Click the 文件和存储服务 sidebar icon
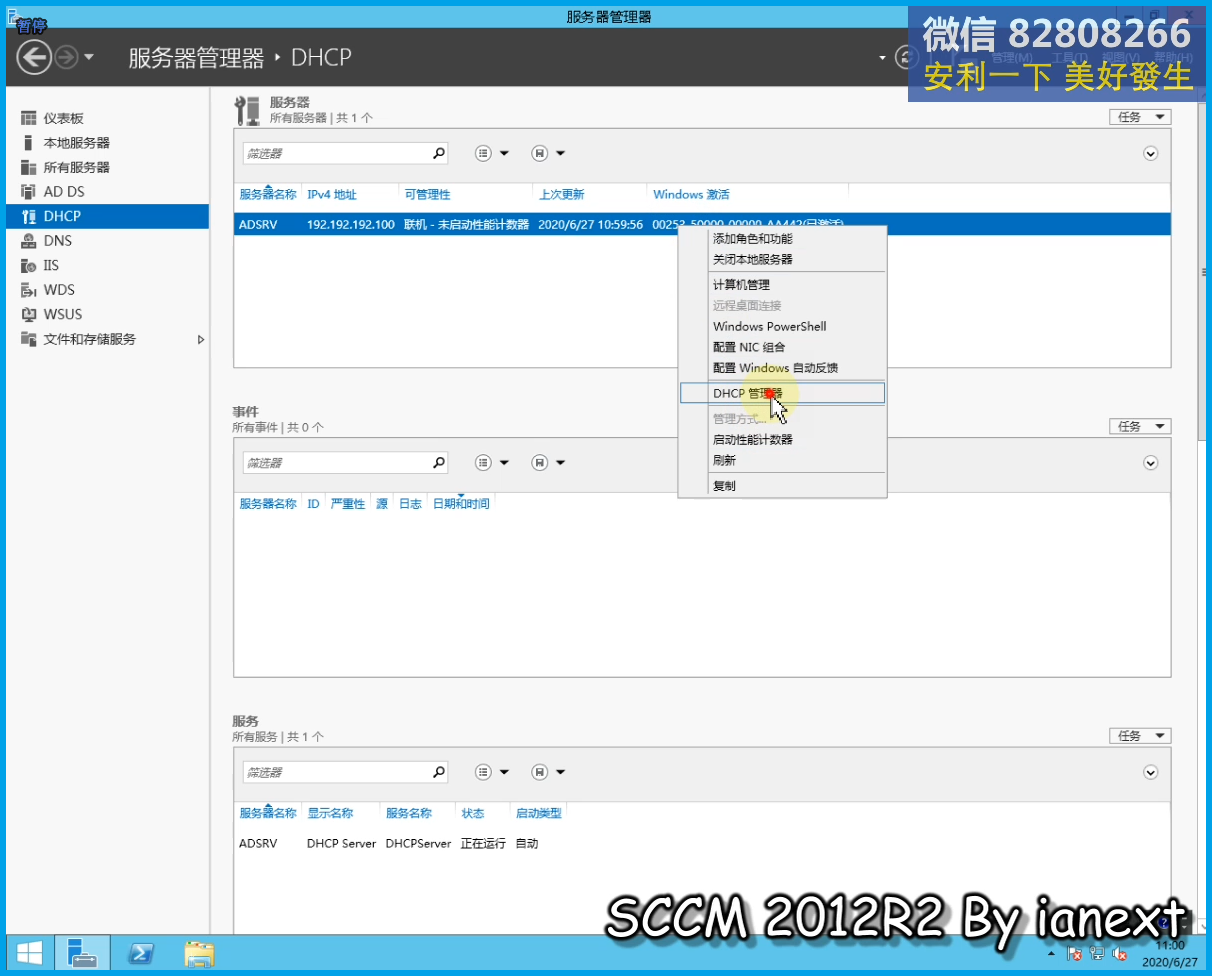The height and width of the screenshot is (976, 1212). (28, 339)
